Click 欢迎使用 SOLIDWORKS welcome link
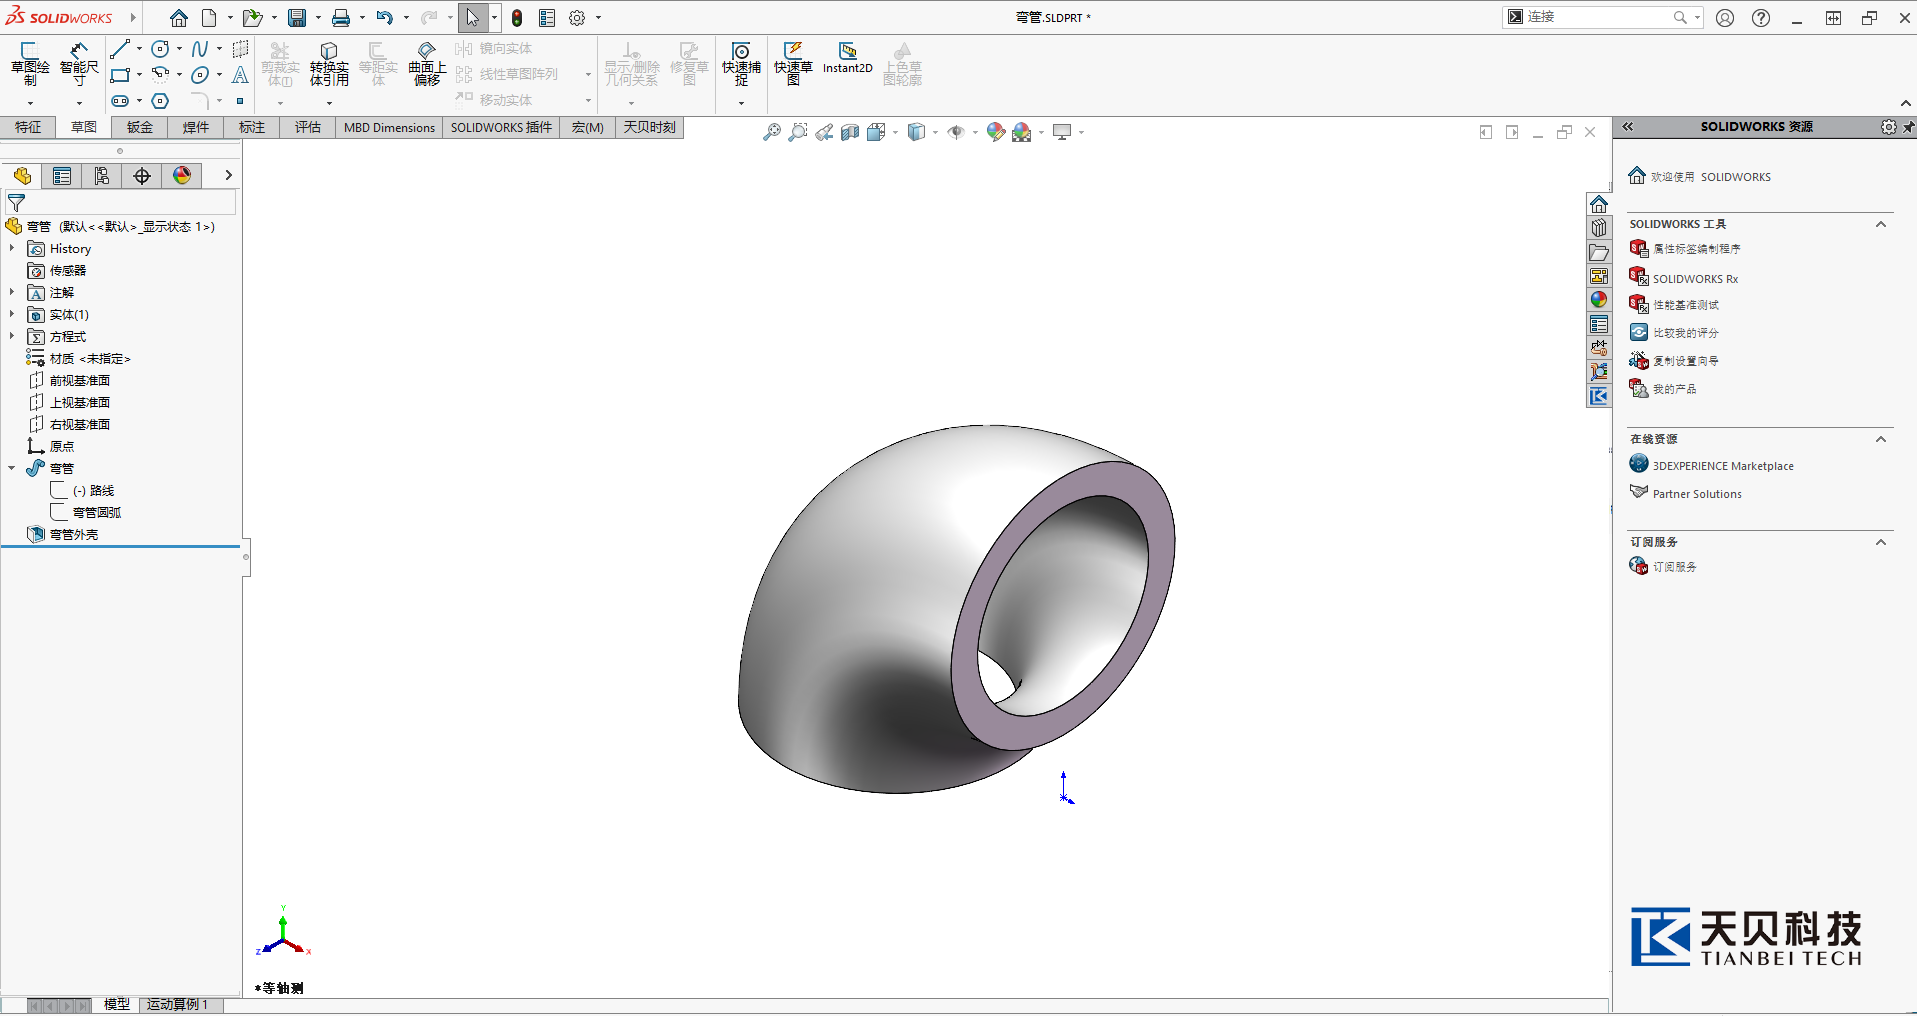The width and height of the screenshot is (1917, 1016). click(1710, 177)
